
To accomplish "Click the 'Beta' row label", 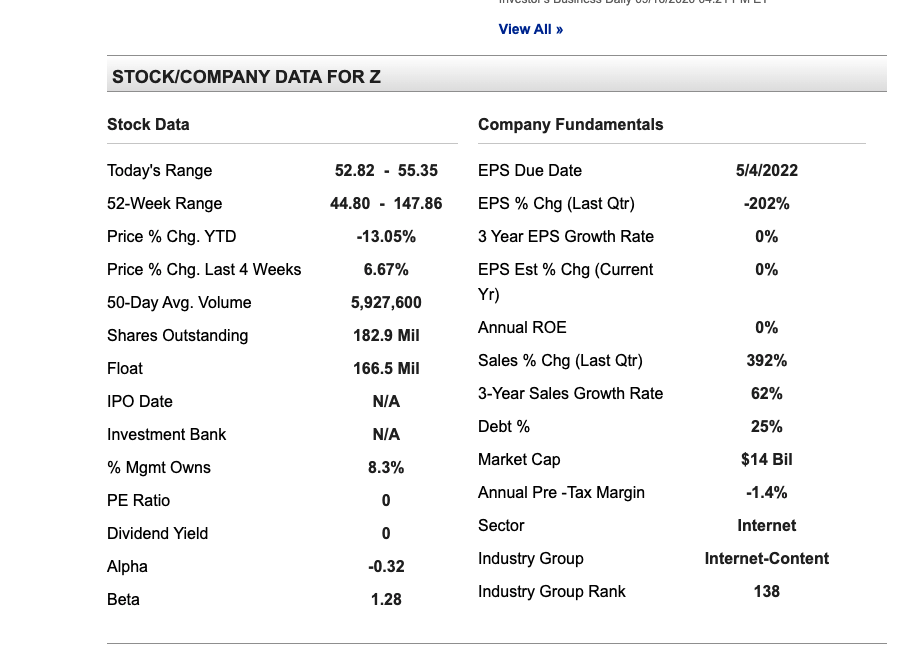I will pos(123,599).
